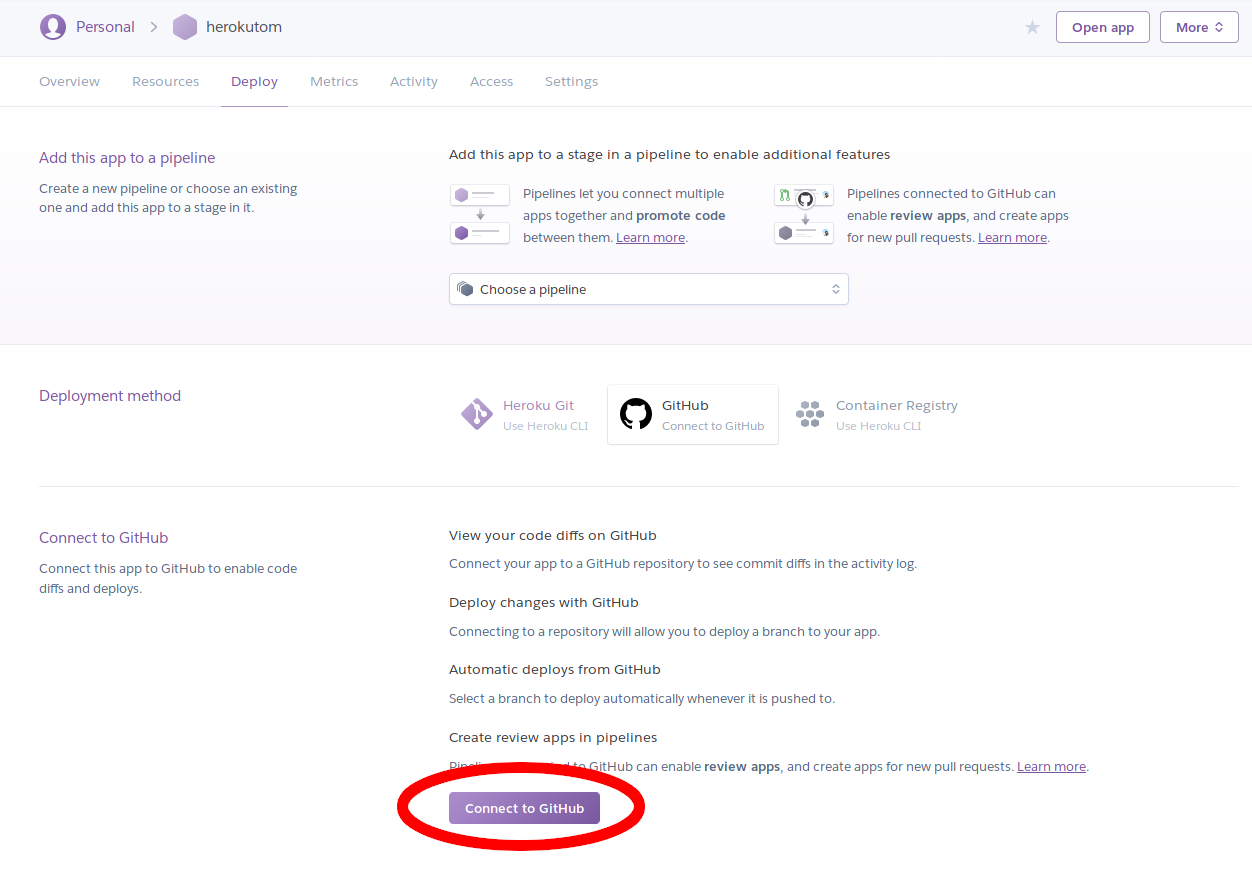Open the Choose a pipeline dropdown

(x=649, y=289)
